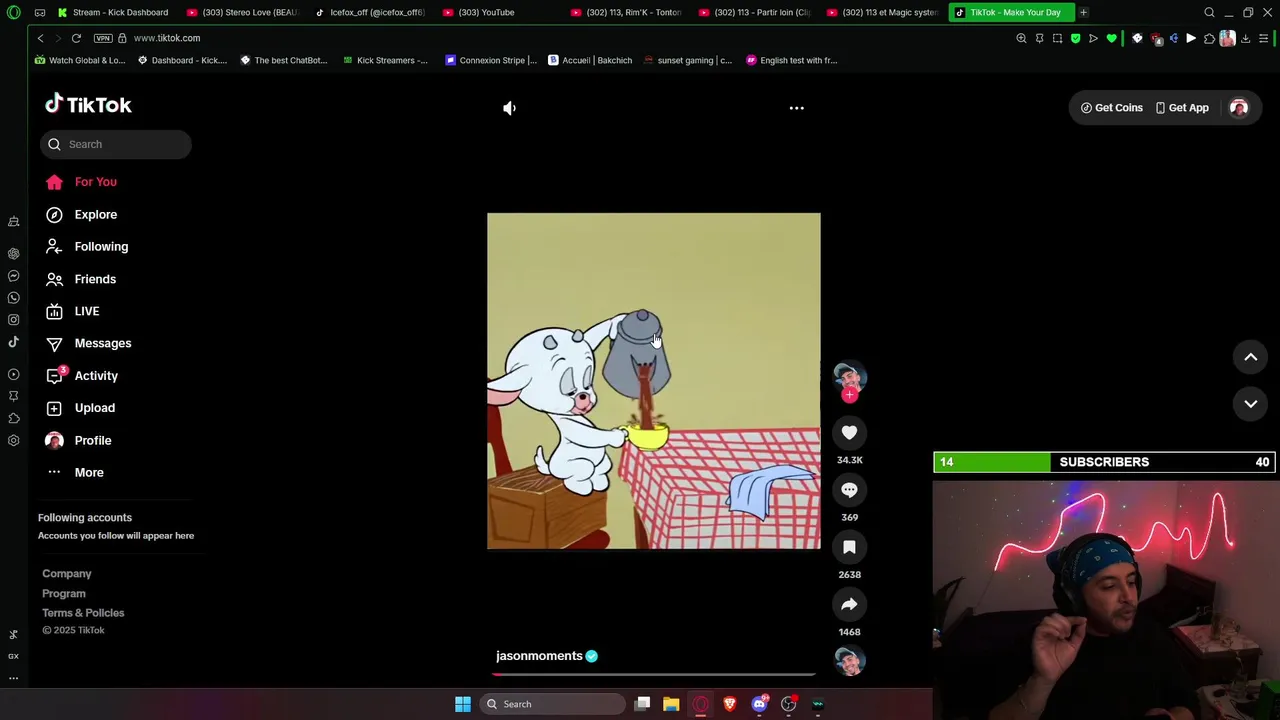Share the video via arrow icon (1468)

click(849, 604)
